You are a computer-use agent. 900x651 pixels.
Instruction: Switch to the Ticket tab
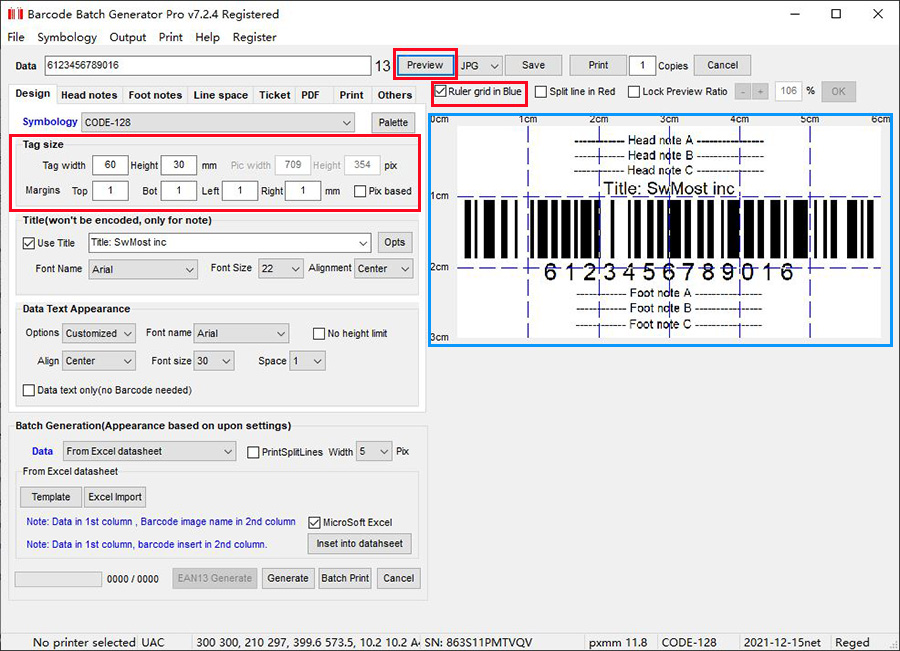coord(274,95)
